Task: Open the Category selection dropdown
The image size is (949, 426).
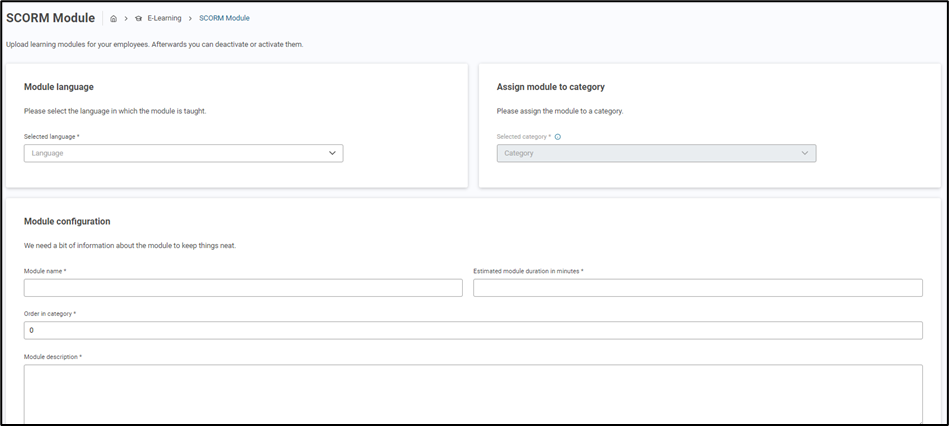Action: 656,153
